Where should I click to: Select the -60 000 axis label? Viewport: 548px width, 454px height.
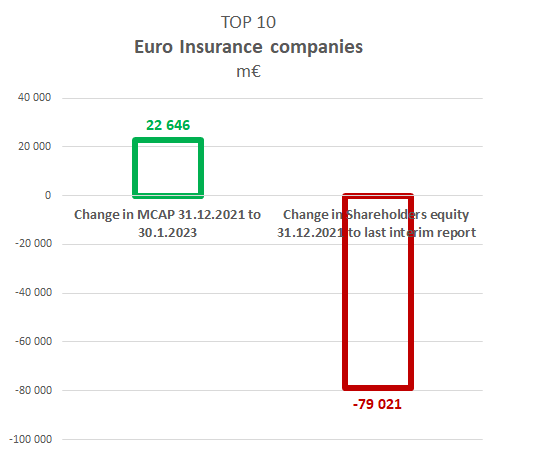[x=34, y=341]
